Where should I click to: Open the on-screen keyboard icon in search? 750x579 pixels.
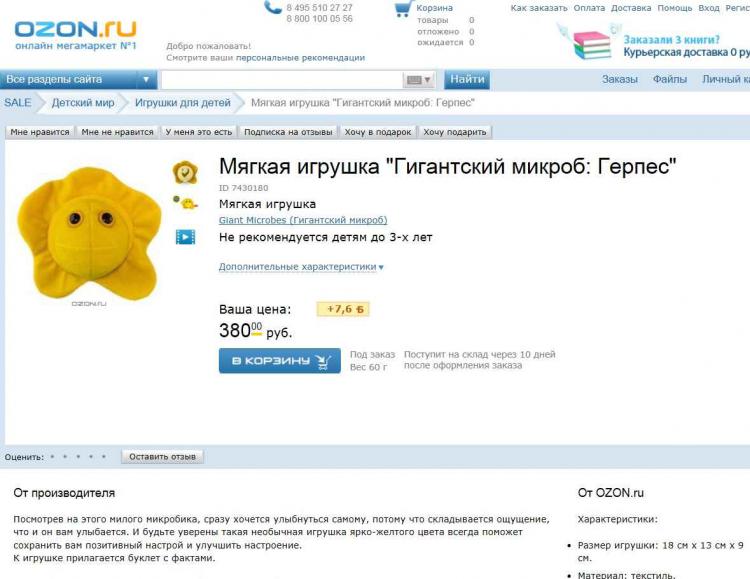tap(419, 80)
